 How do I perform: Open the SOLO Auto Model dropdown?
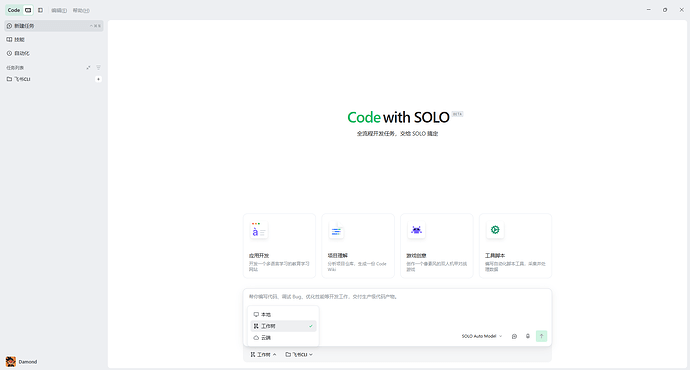[x=482, y=336]
